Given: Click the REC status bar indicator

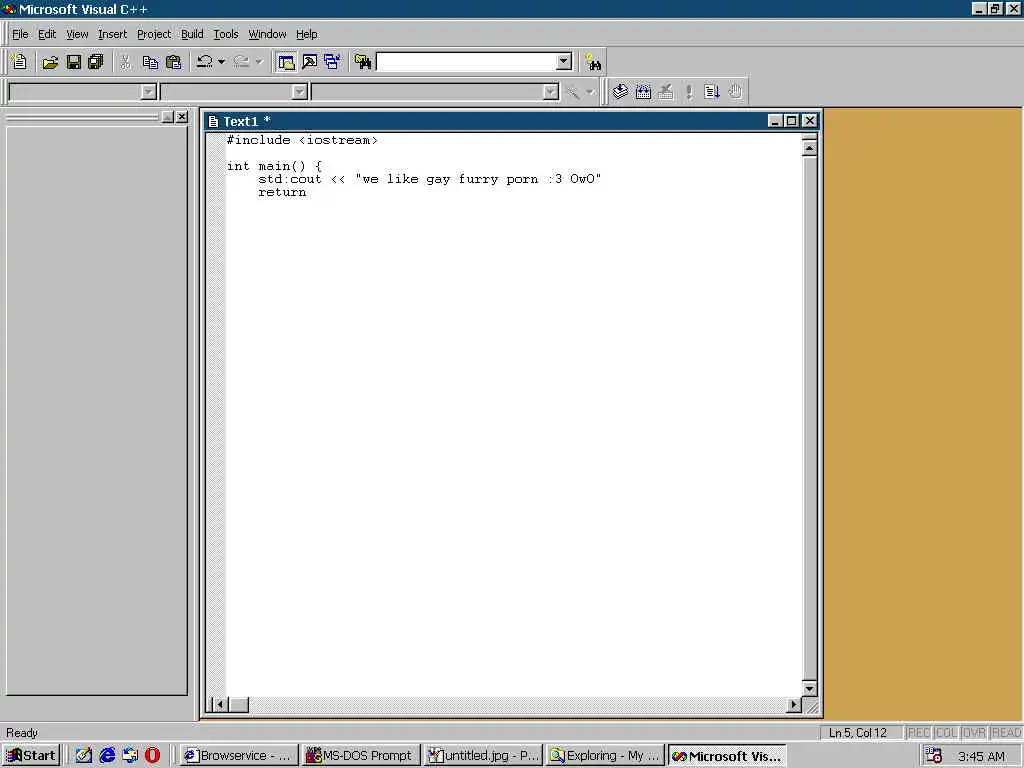Looking at the screenshot, I should (x=919, y=733).
